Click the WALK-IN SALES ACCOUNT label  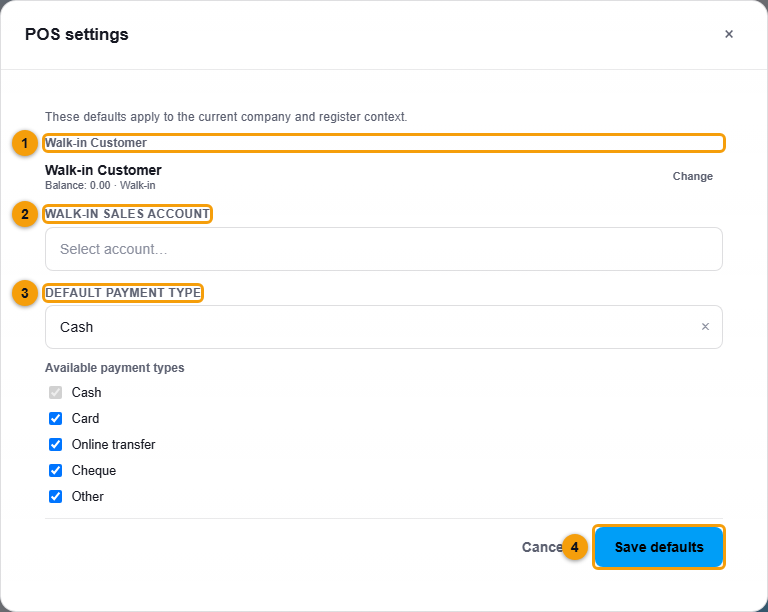click(127, 214)
